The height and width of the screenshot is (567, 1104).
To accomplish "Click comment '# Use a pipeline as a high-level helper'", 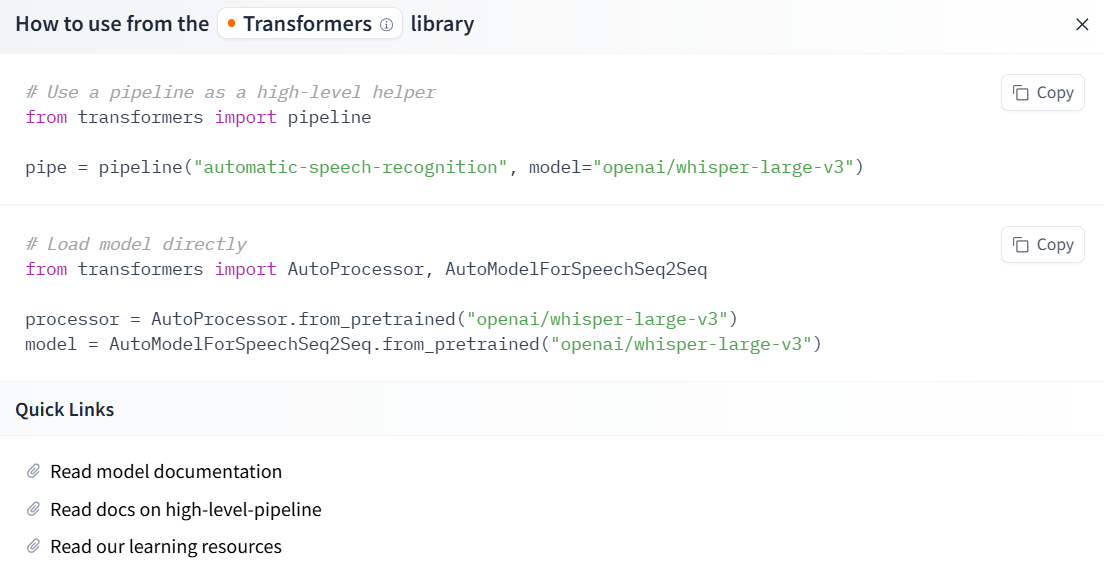I will click(231, 92).
